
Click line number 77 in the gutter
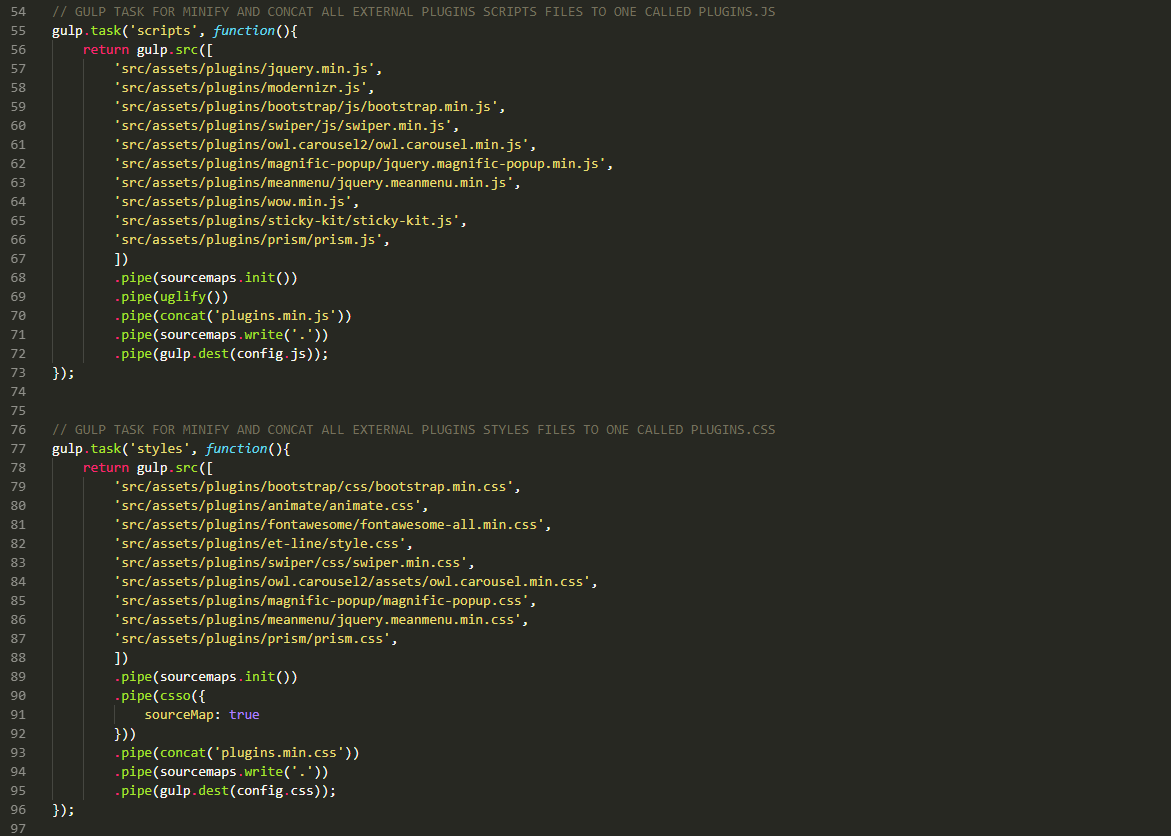(x=18, y=448)
